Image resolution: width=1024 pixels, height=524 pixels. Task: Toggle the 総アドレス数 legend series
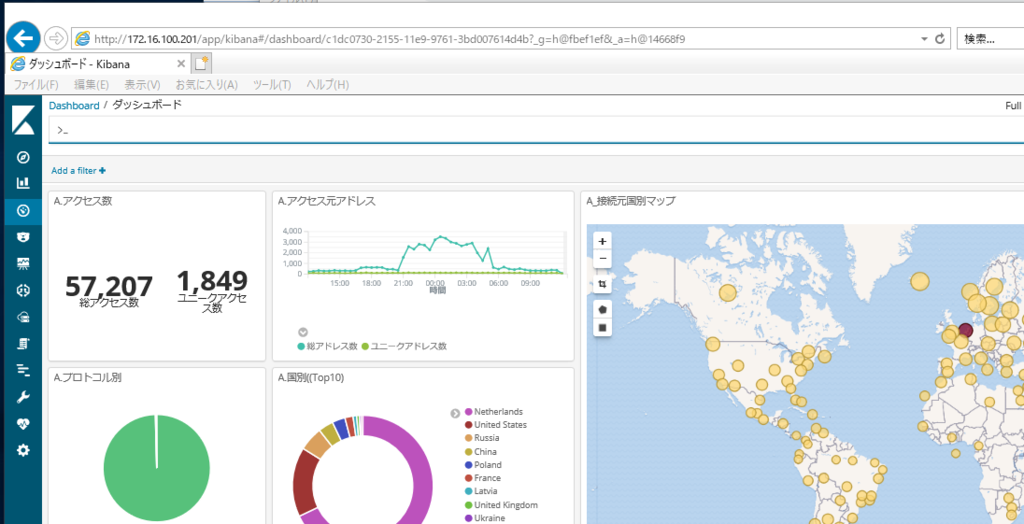click(326, 346)
